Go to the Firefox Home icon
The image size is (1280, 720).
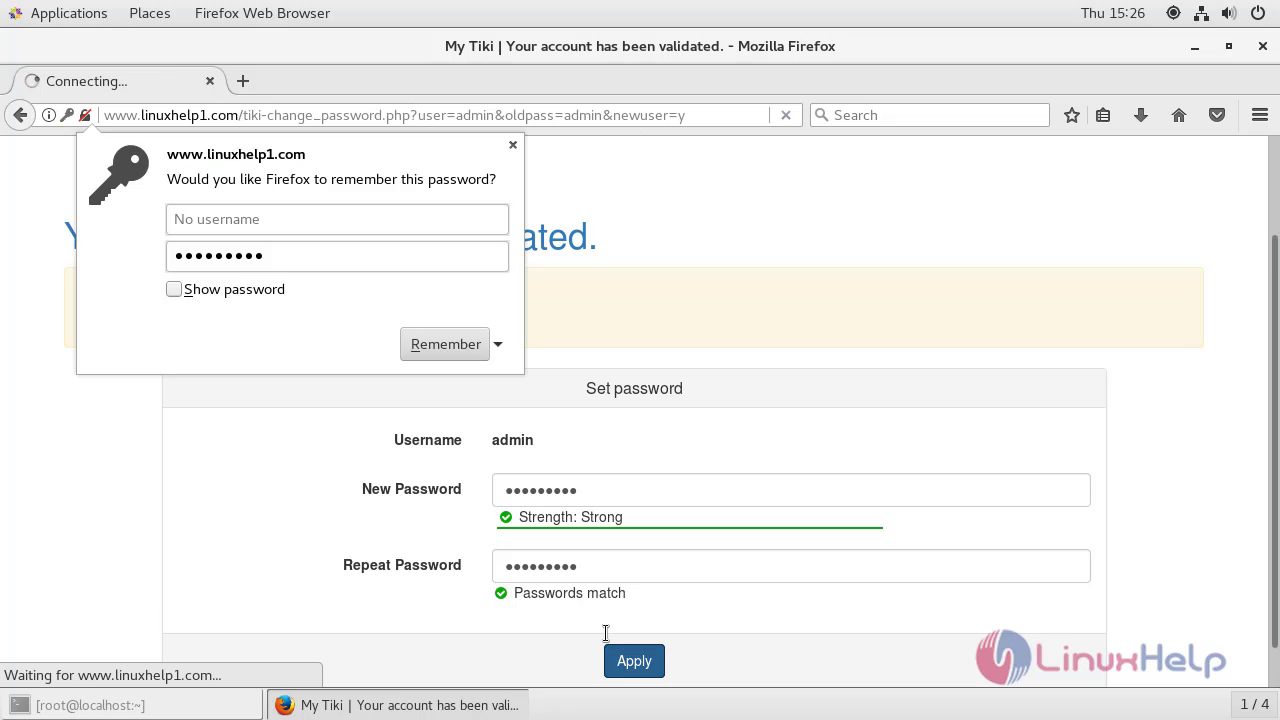(1179, 115)
